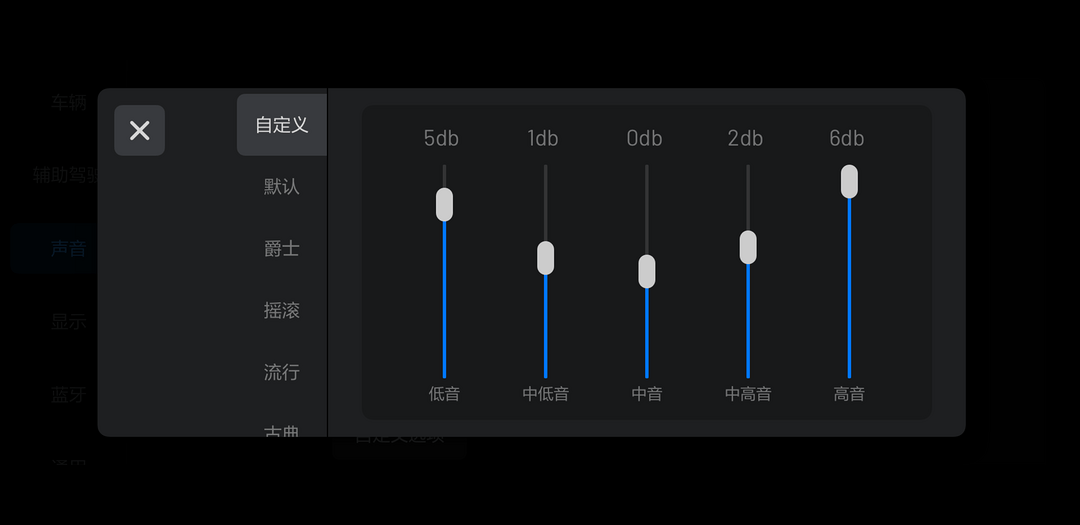1080x525 pixels.
Task: Select the 流行 preset
Action: 282,372
